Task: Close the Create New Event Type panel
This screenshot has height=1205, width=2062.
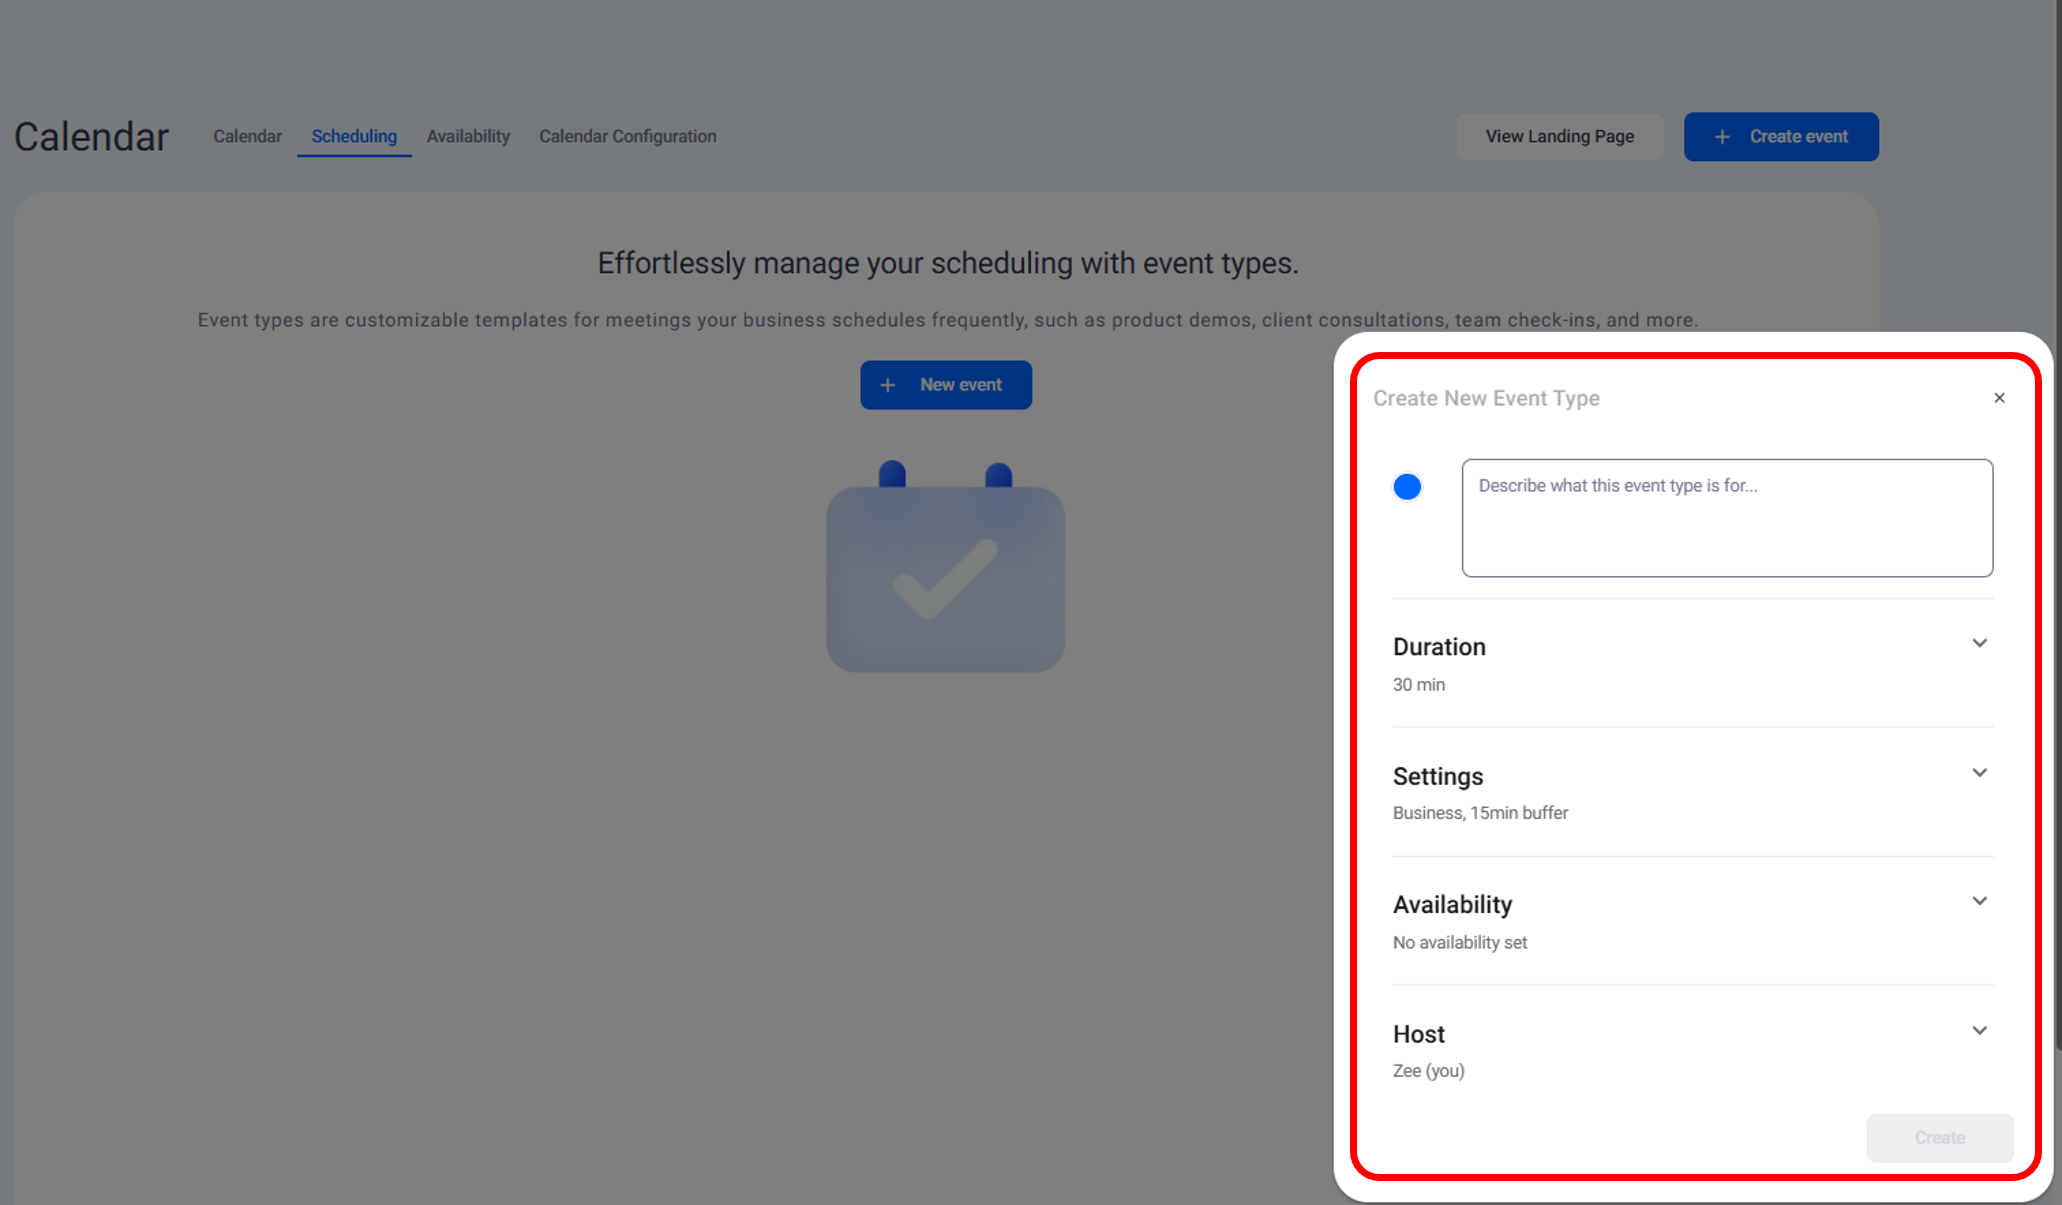Action: (1999, 398)
